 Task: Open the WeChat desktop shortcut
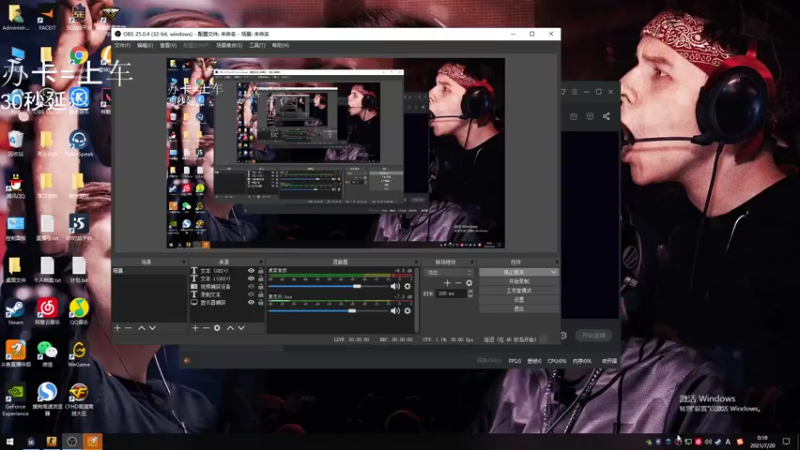pos(47,354)
